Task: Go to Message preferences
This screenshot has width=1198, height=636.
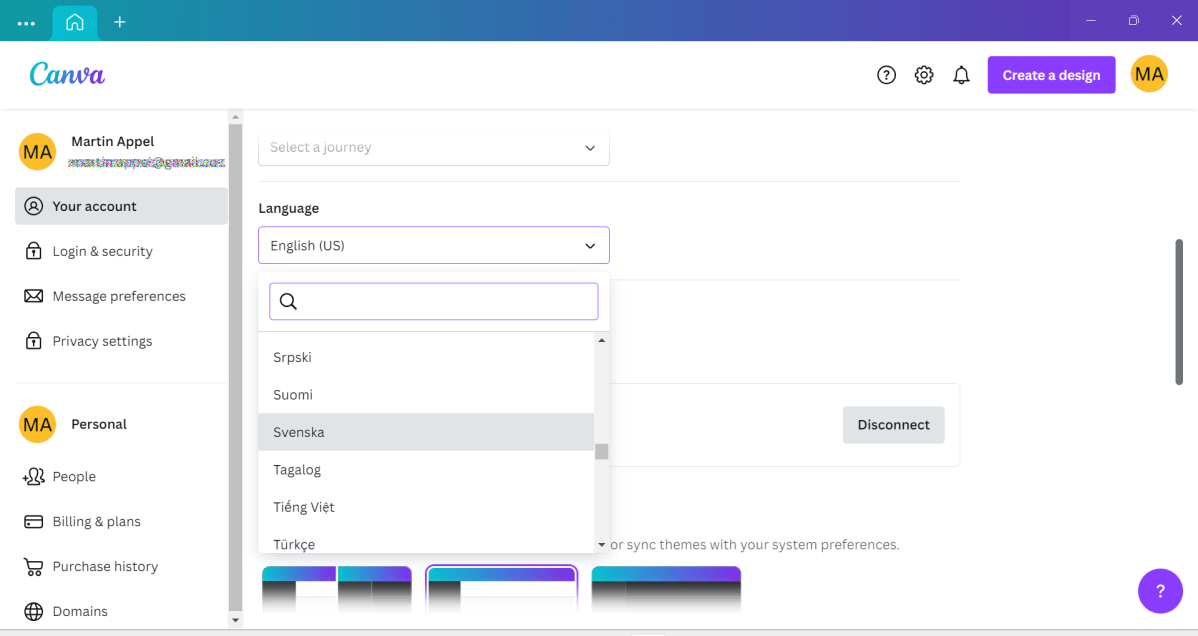Action: click(x=118, y=296)
